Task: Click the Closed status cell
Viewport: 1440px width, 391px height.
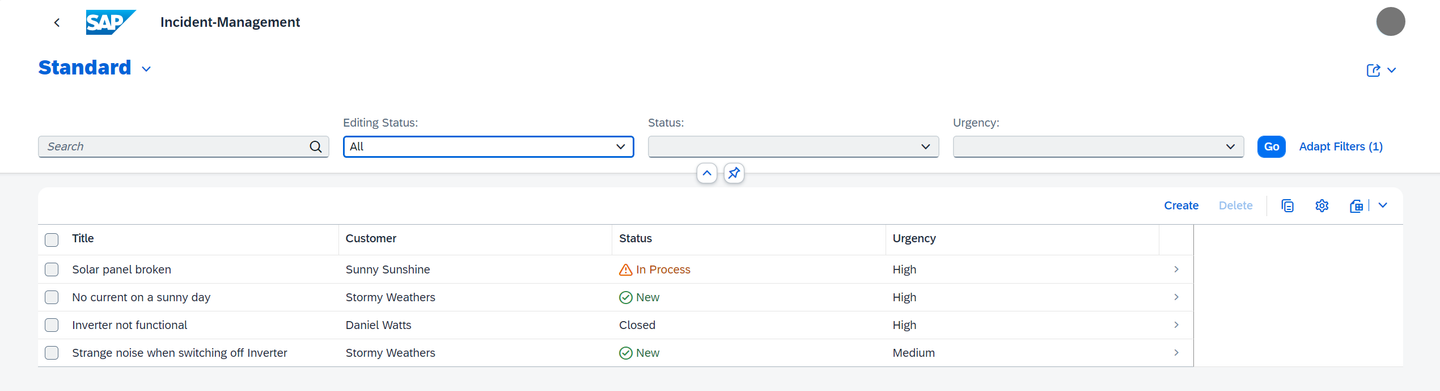Action: (638, 325)
